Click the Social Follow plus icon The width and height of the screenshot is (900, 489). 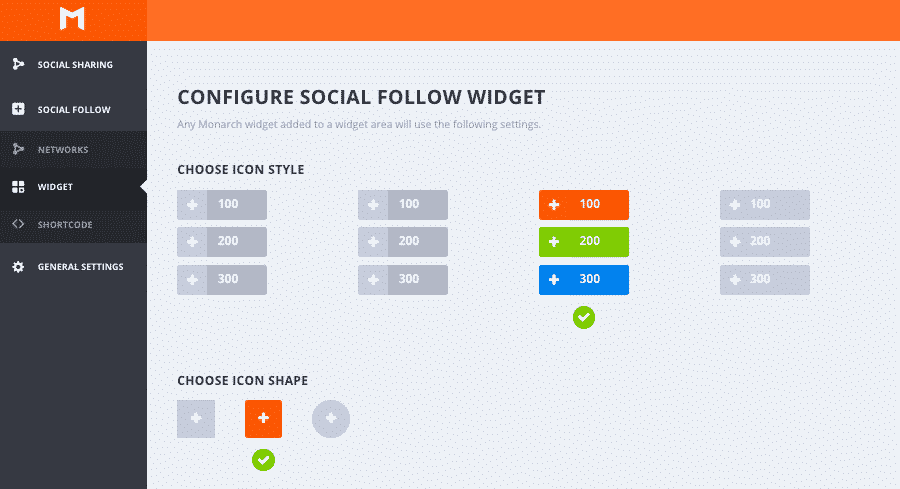click(18, 108)
